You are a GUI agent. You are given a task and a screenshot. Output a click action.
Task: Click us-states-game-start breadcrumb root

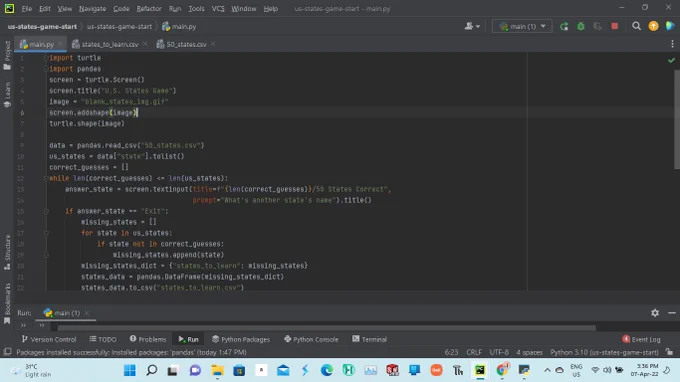point(42,26)
